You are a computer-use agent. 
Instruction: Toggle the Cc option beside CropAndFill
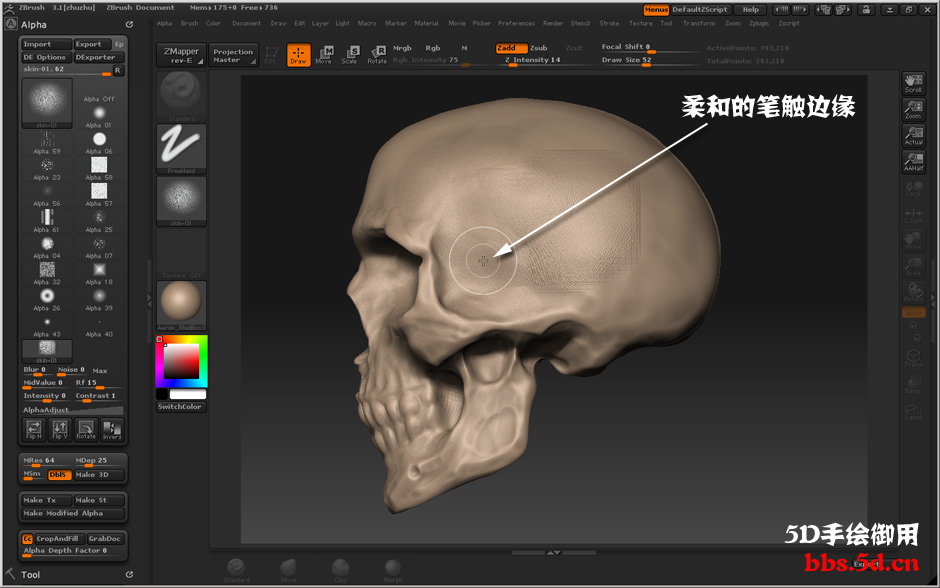(28, 539)
